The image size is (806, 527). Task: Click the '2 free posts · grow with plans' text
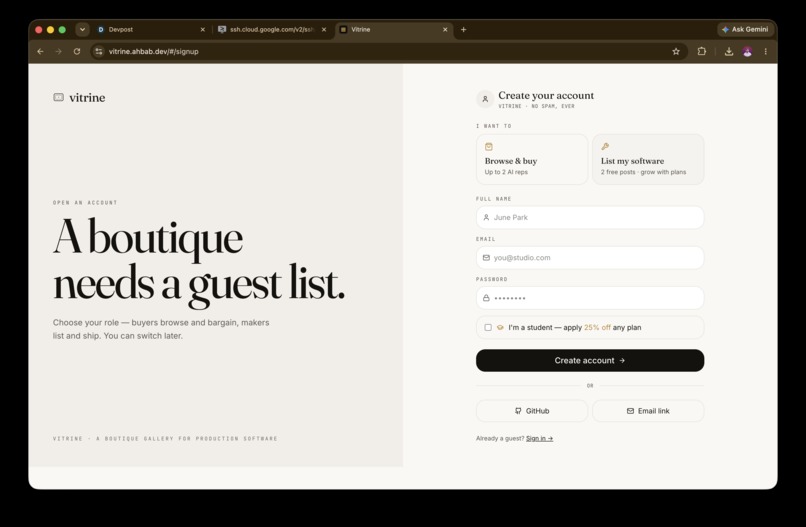pyautogui.click(x=644, y=172)
